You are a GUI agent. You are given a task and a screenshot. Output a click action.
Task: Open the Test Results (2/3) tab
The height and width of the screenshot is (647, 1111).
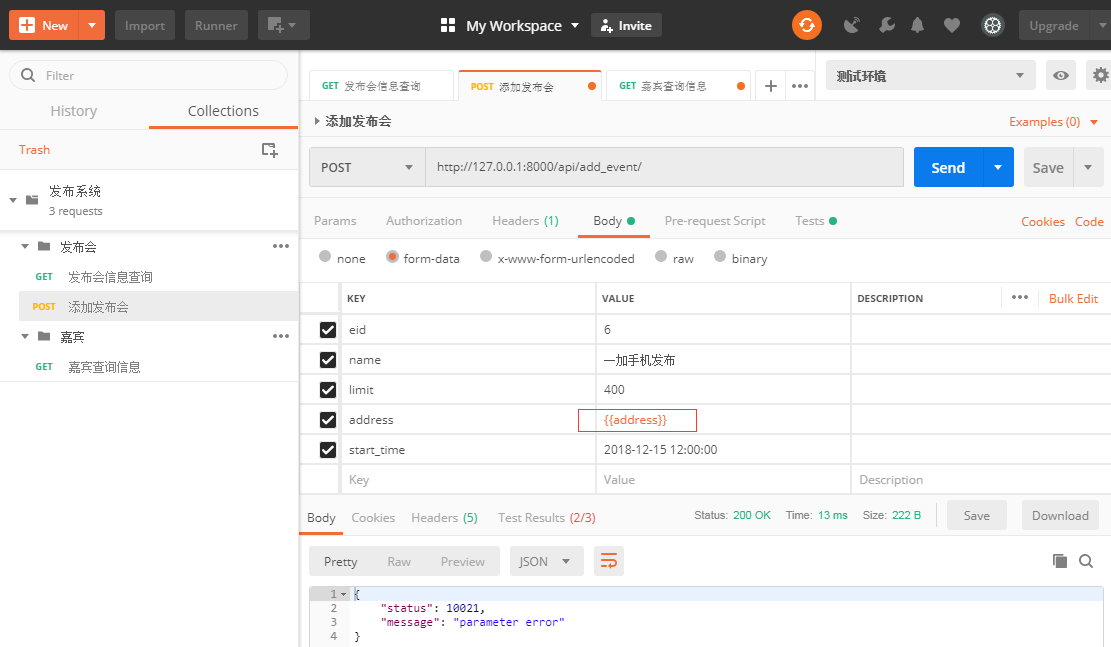point(546,518)
